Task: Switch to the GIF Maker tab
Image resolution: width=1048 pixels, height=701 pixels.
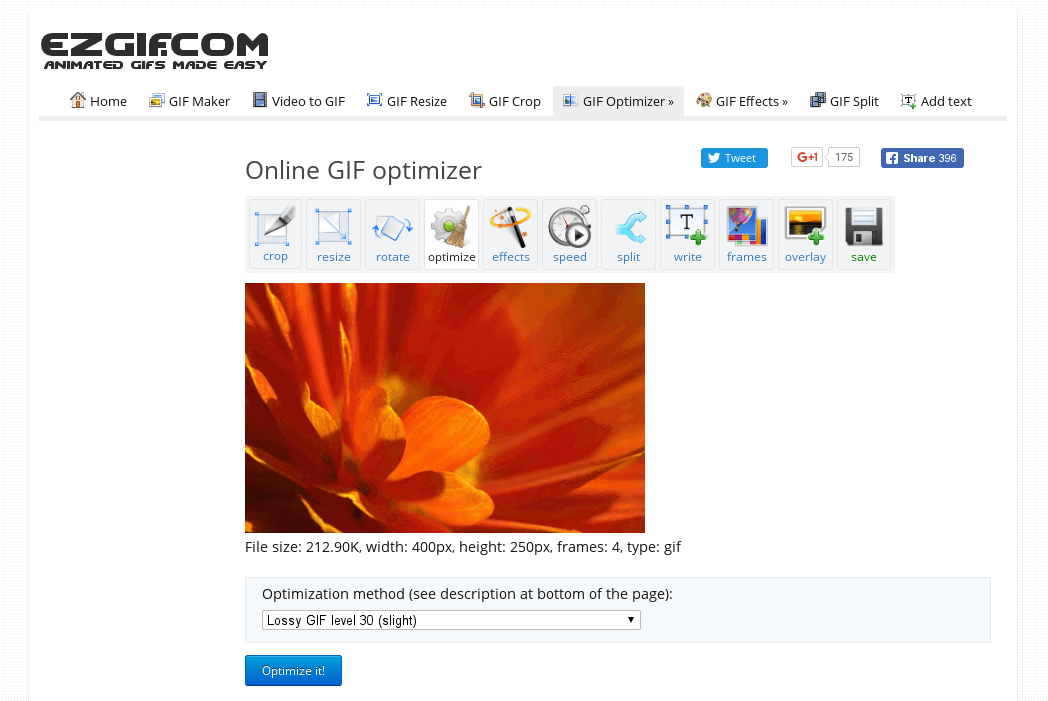Action: pos(189,101)
